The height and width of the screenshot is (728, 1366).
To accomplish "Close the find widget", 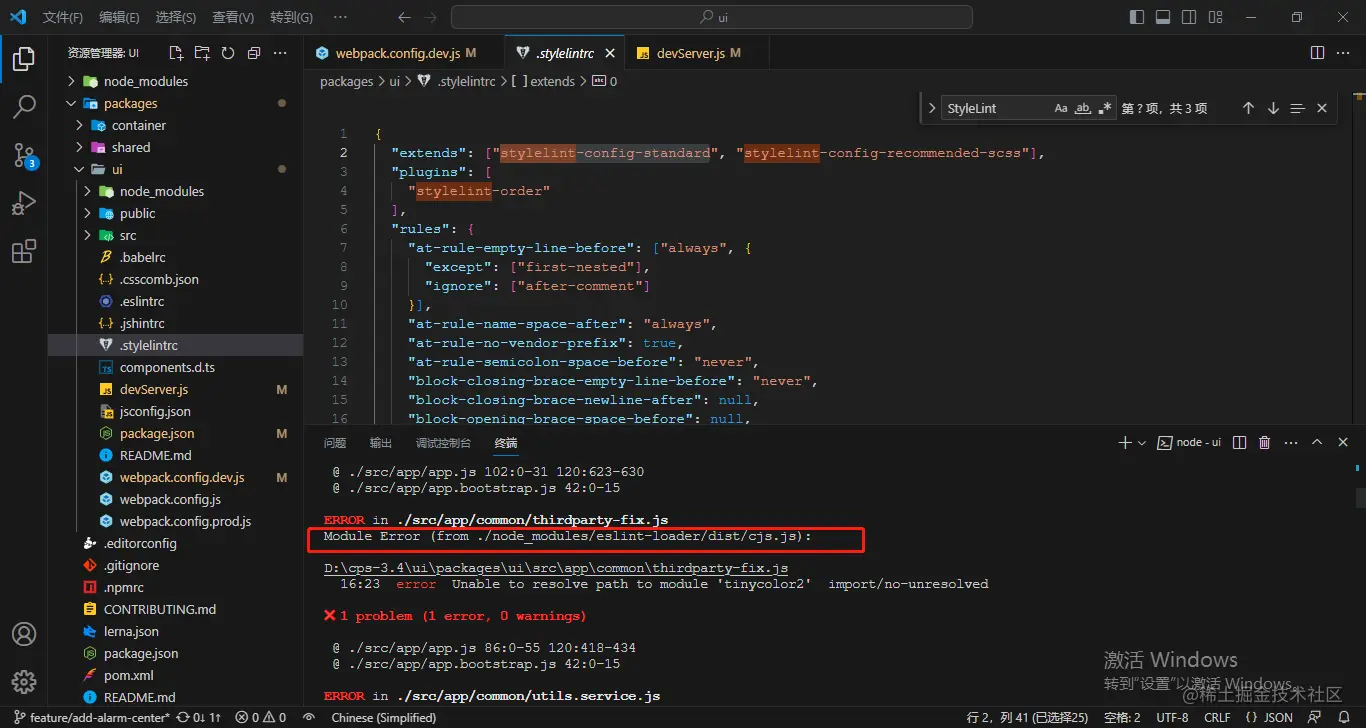I will [1322, 108].
